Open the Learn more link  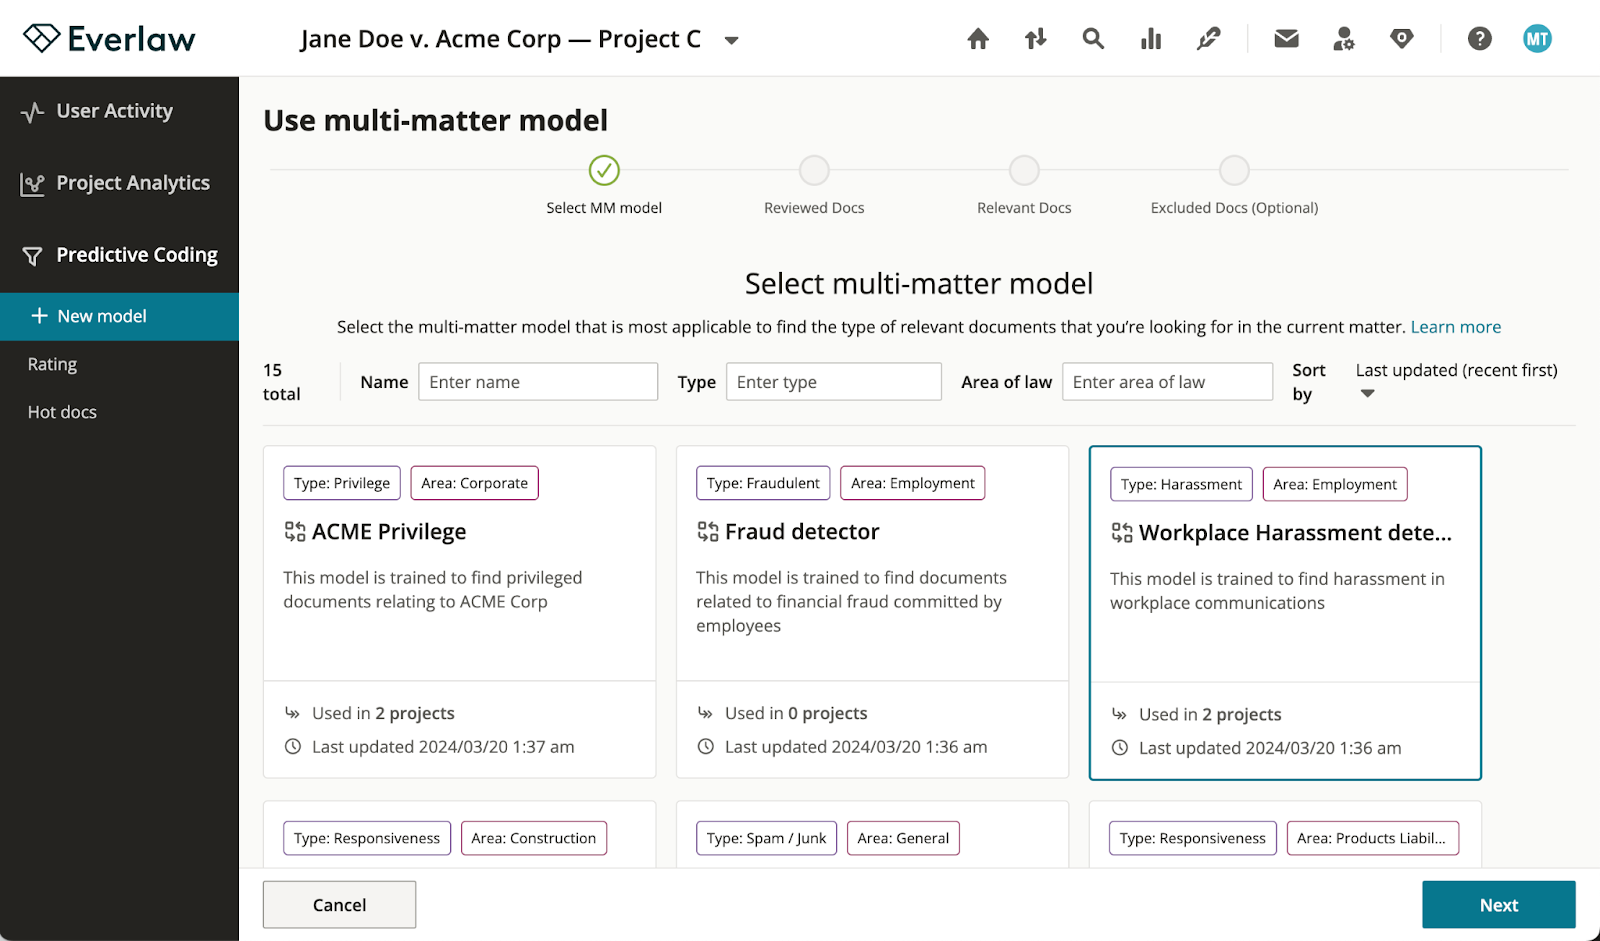tap(1456, 327)
